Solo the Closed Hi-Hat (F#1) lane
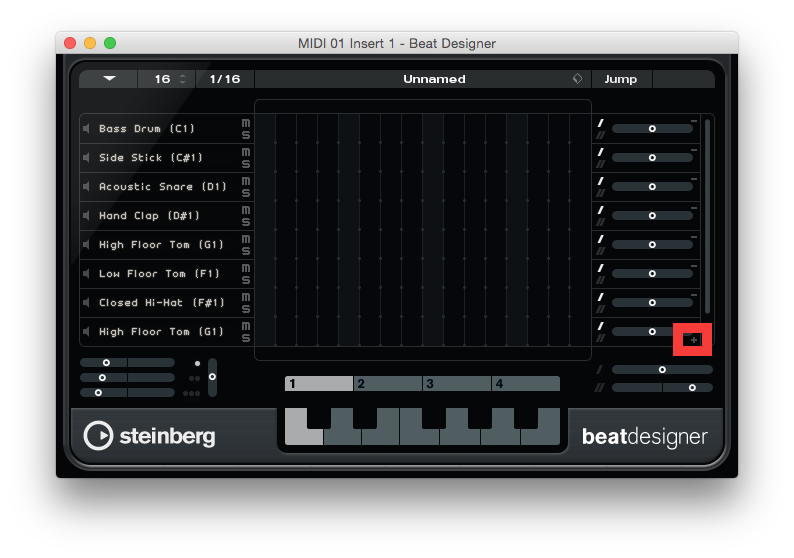Image resolution: width=794 pixels, height=558 pixels. pyautogui.click(x=246, y=309)
